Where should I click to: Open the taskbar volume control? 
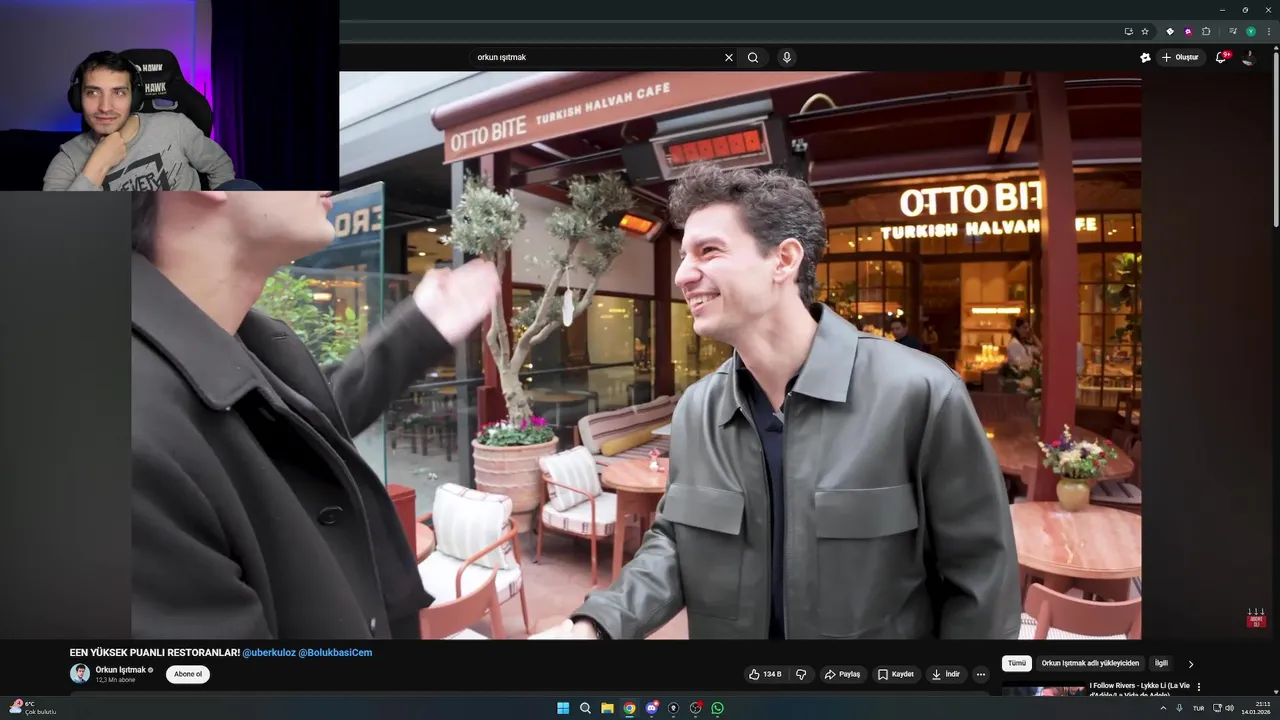(x=1229, y=708)
